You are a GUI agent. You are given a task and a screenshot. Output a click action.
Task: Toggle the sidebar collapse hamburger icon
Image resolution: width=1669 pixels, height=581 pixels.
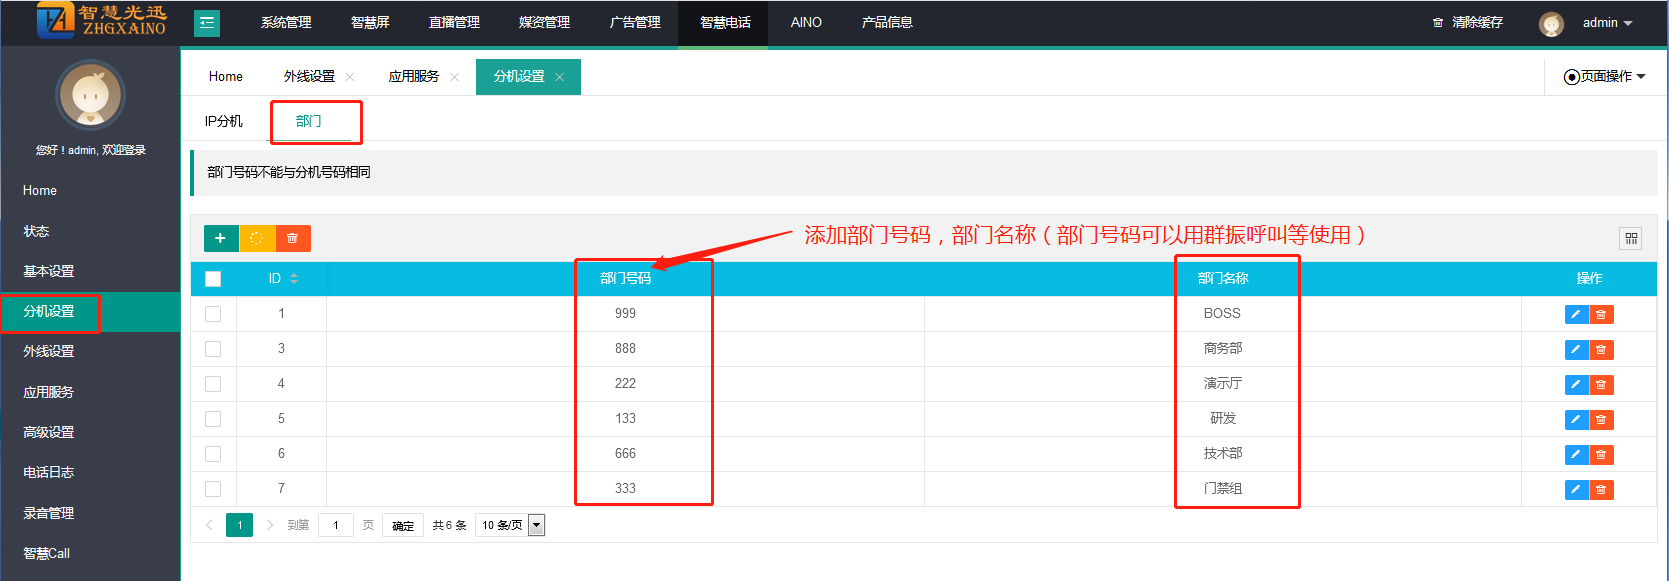[x=207, y=22]
